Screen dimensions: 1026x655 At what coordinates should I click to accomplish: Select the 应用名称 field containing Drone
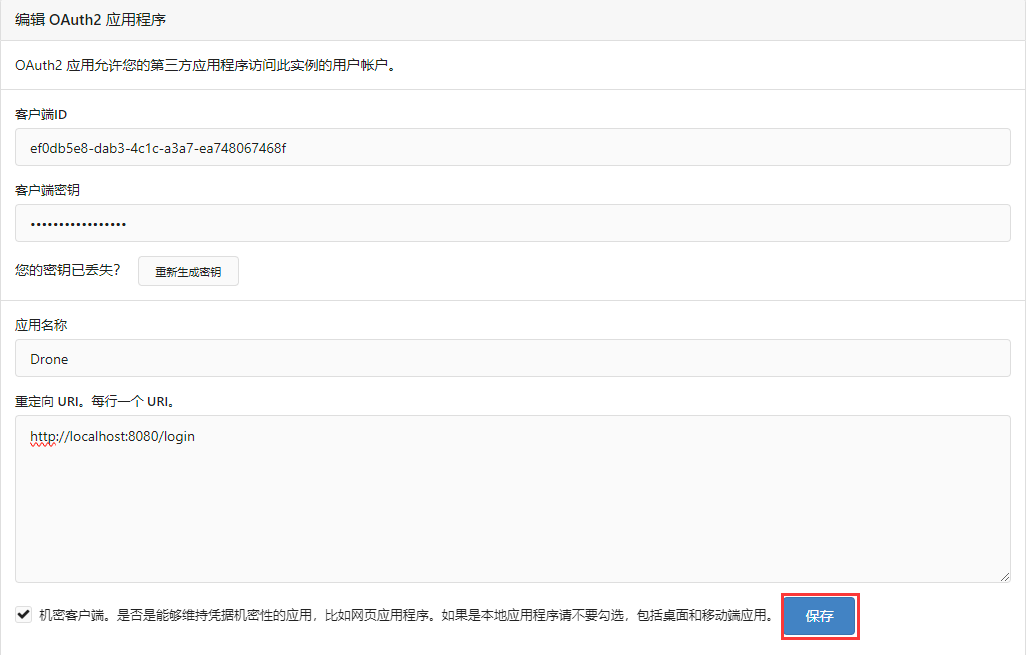(512, 359)
